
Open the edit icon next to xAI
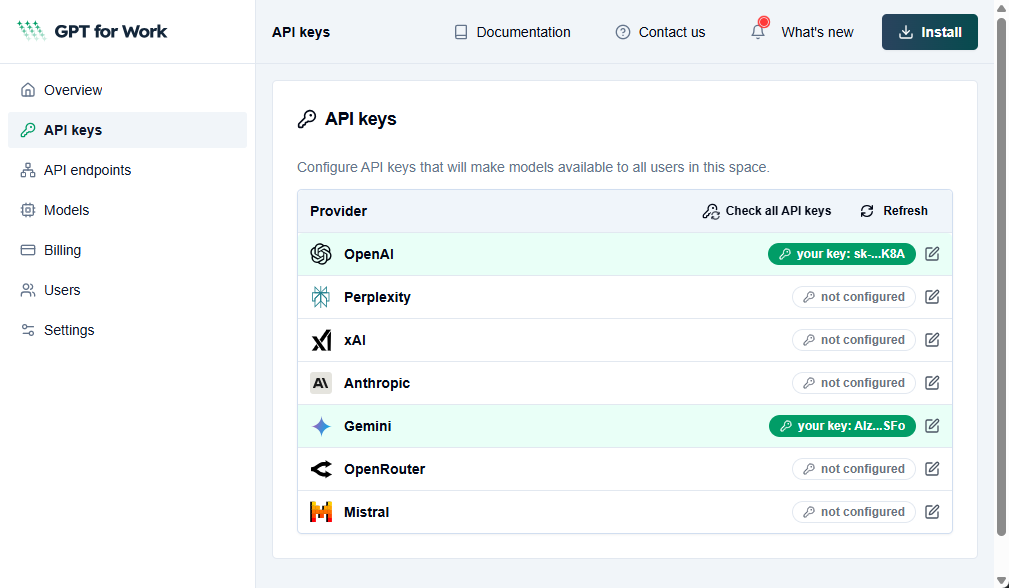(x=932, y=339)
